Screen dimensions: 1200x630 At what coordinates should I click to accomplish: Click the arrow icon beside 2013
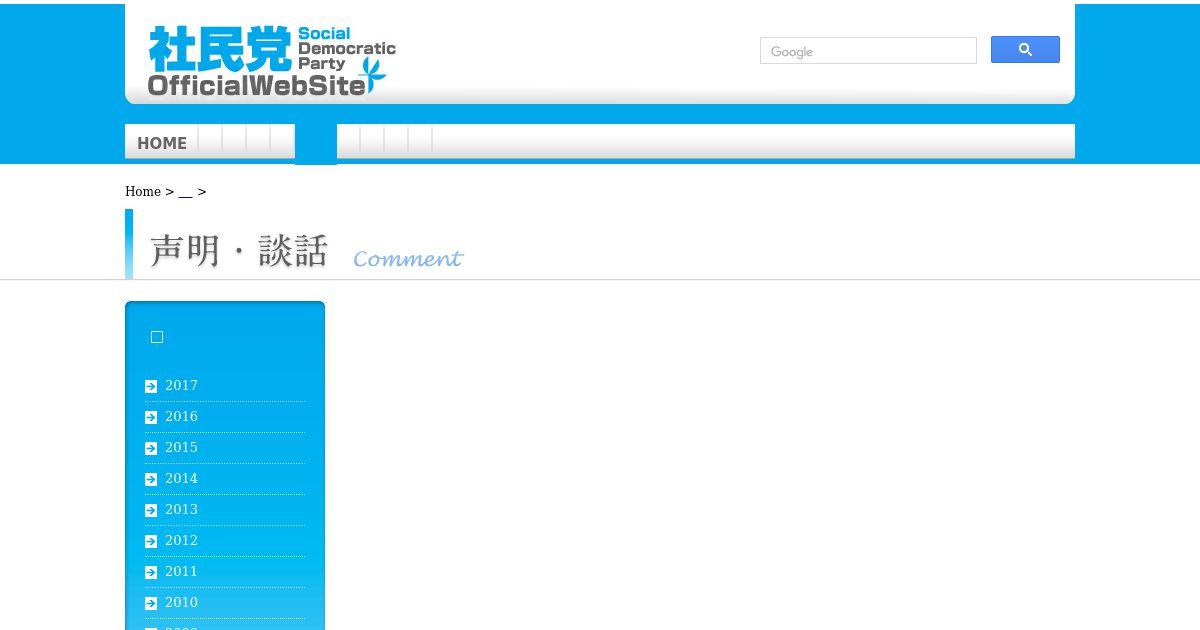[x=151, y=510]
